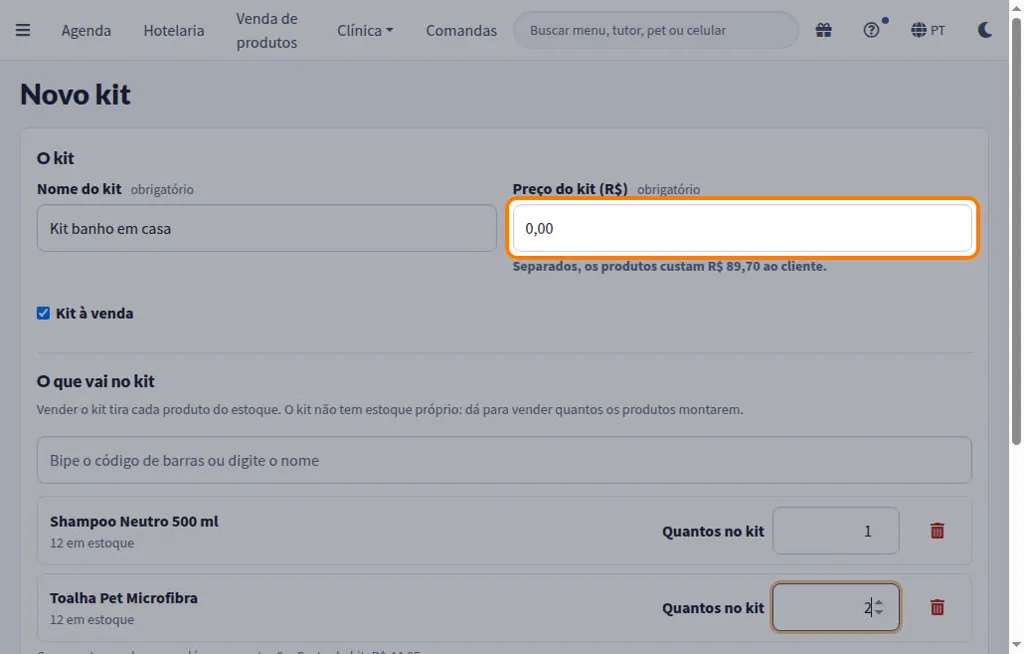Open the Hotelaria menu item
The width and height of the screenshot is (1024, 654).
click(x=174, y=30)
